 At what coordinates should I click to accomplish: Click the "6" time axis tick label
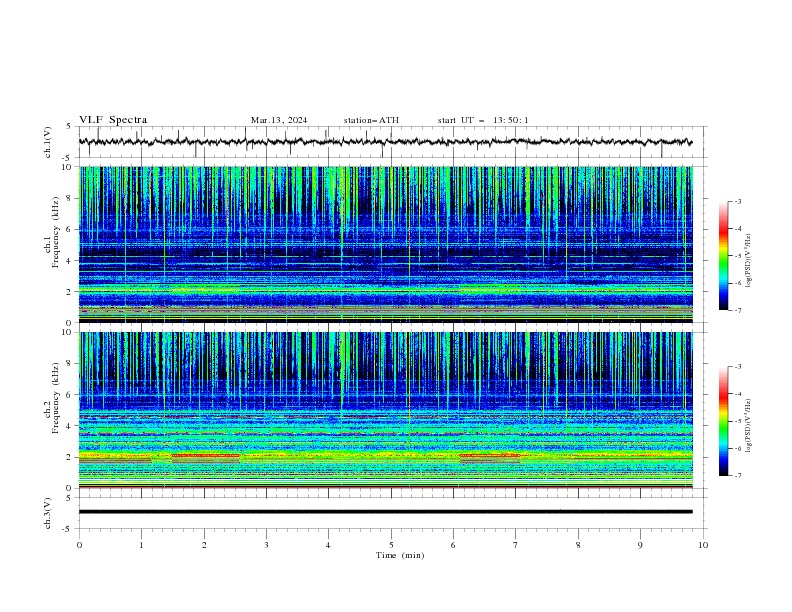[453, 545]
